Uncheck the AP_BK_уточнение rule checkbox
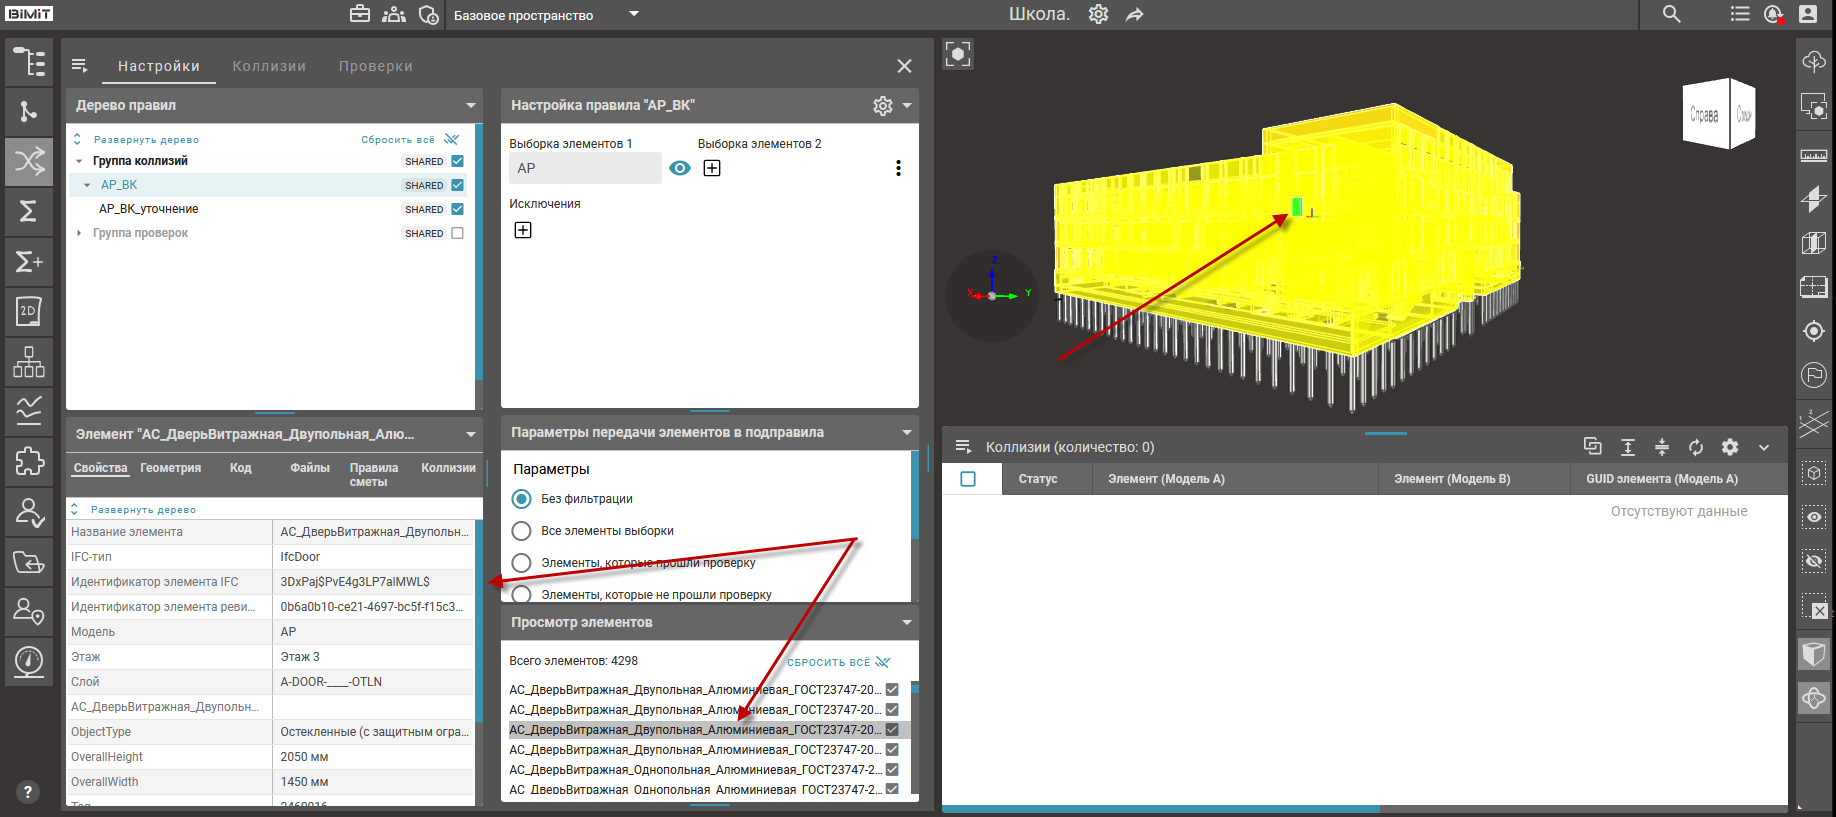This screenshot has height=817, width=1836. tap(457, 209)
